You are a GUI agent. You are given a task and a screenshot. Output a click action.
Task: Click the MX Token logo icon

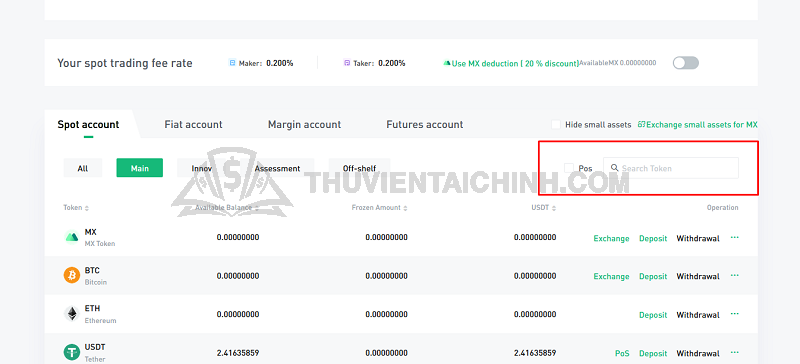tap(71, 237)
